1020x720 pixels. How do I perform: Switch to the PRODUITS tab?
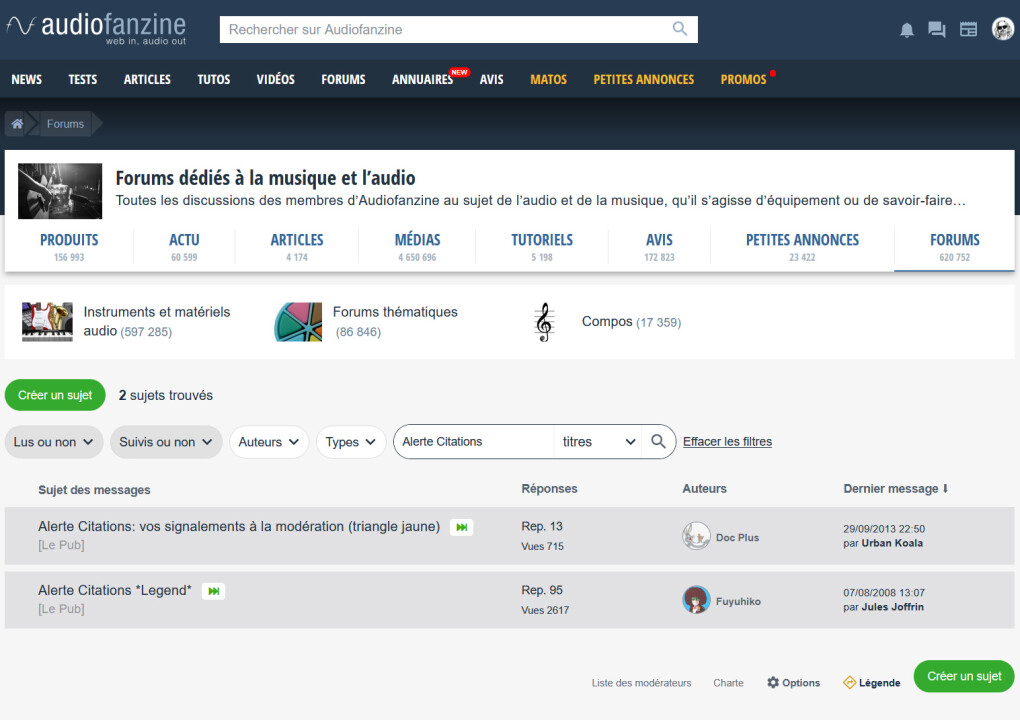[x=69, y=247]
